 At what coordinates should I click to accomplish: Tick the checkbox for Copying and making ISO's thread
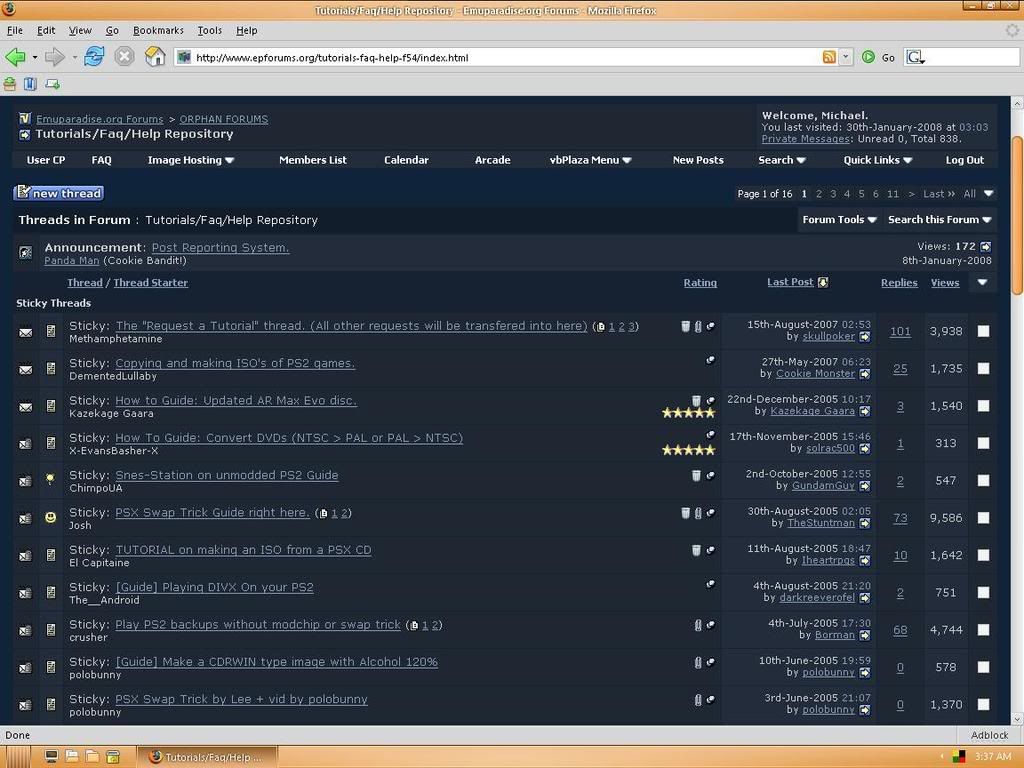[983, 368]
